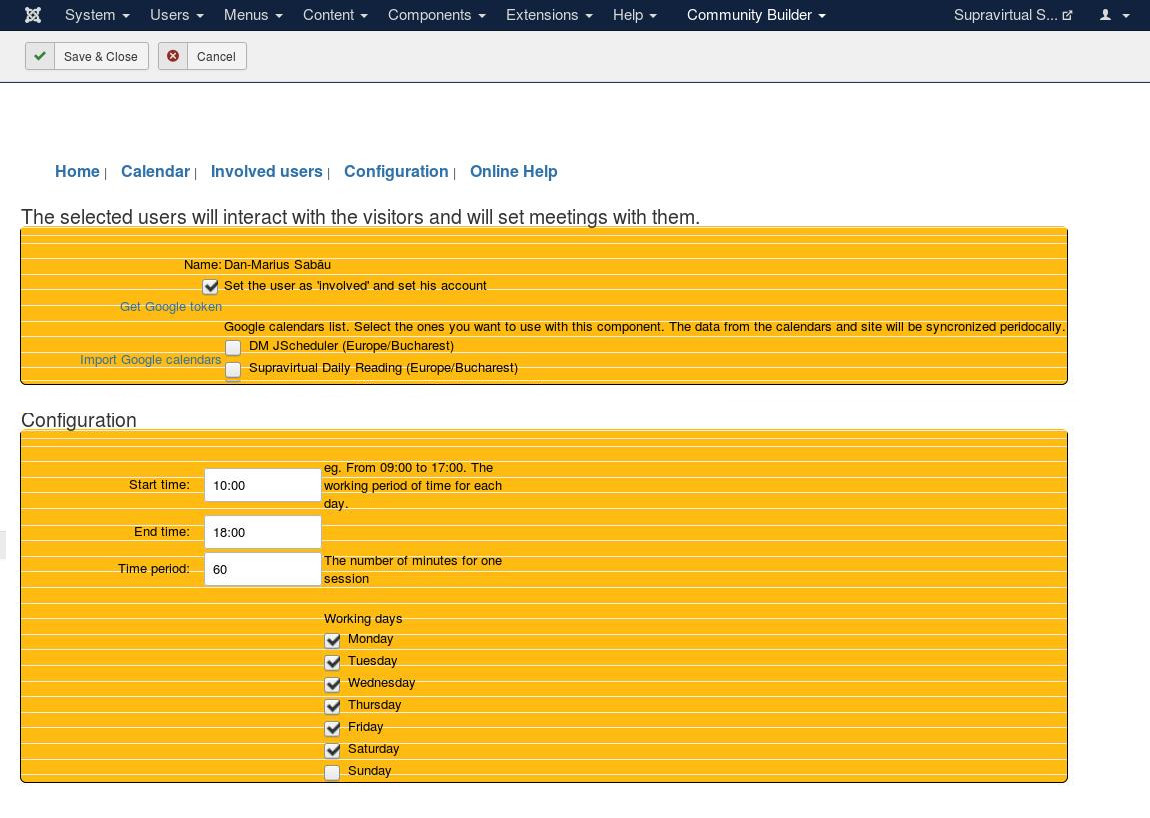The image size is (1150, 818).
Task: Expand the Menus dropdown
Action: coord(253,15)
